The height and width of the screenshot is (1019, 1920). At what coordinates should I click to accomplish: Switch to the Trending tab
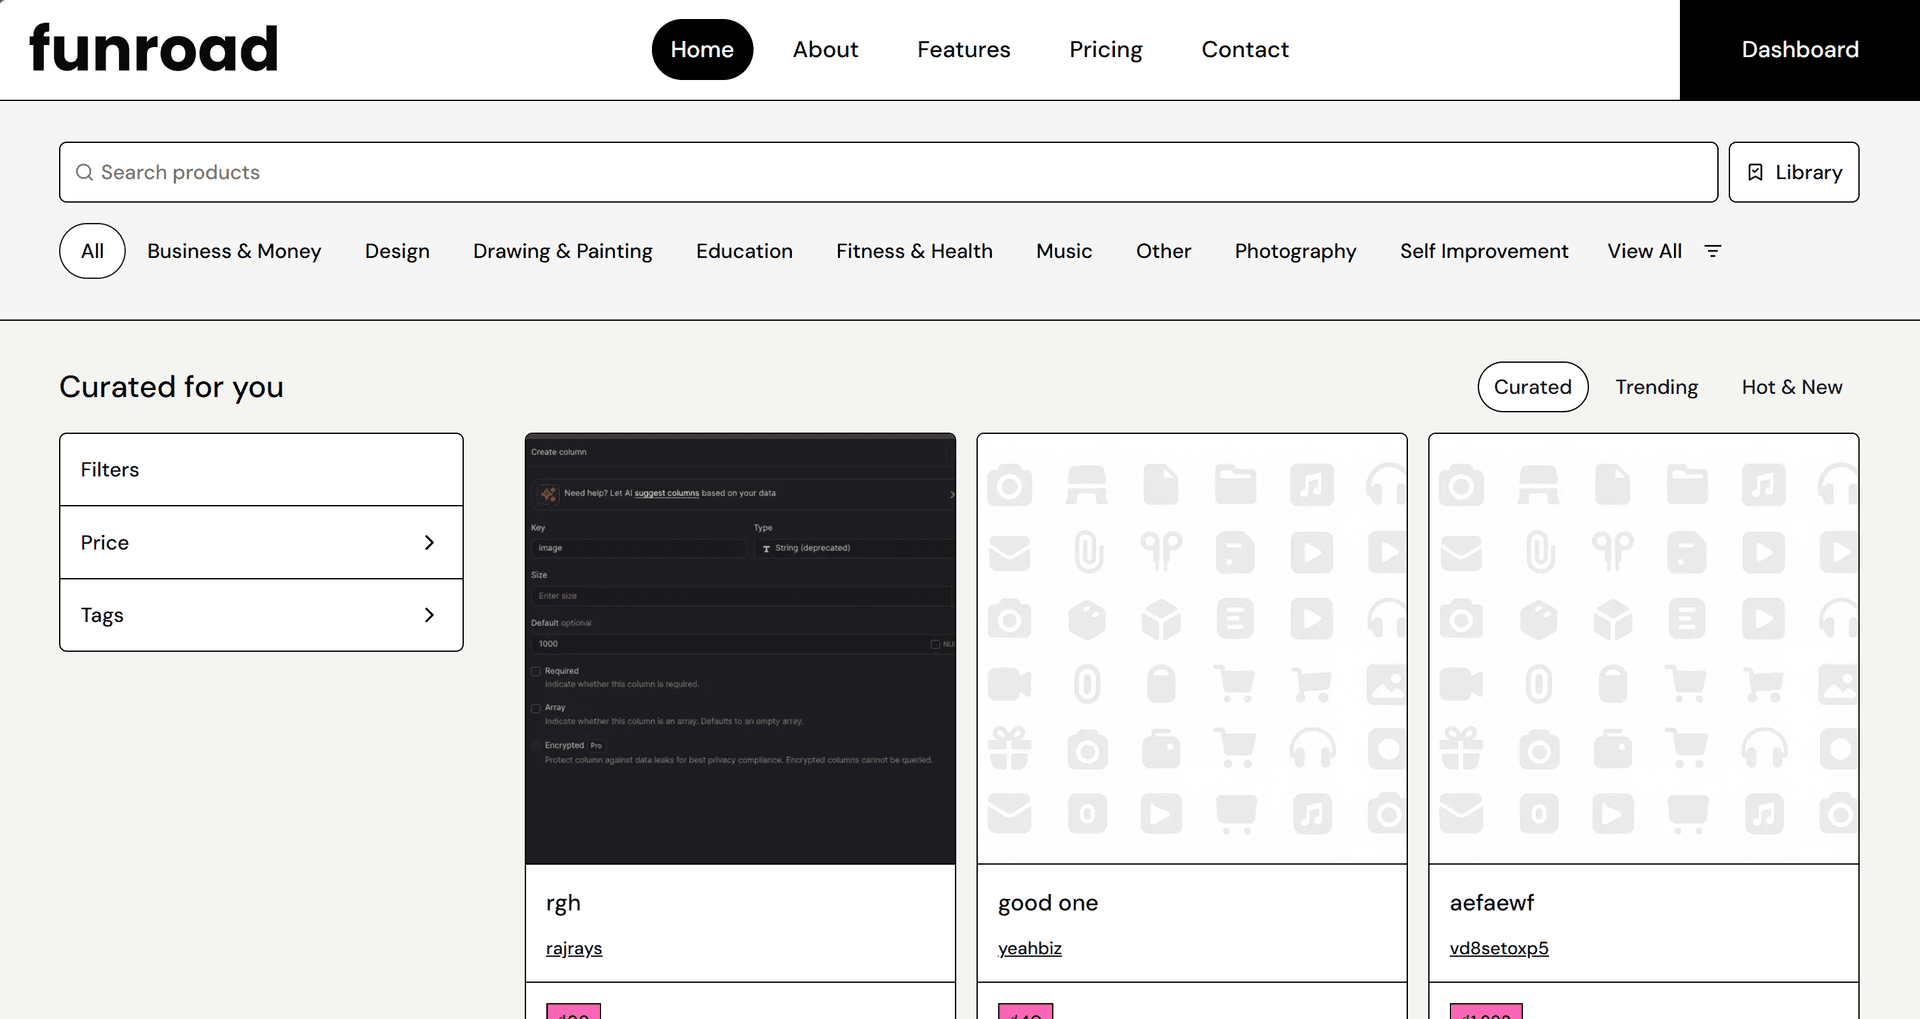click(x=1656, y=387)
